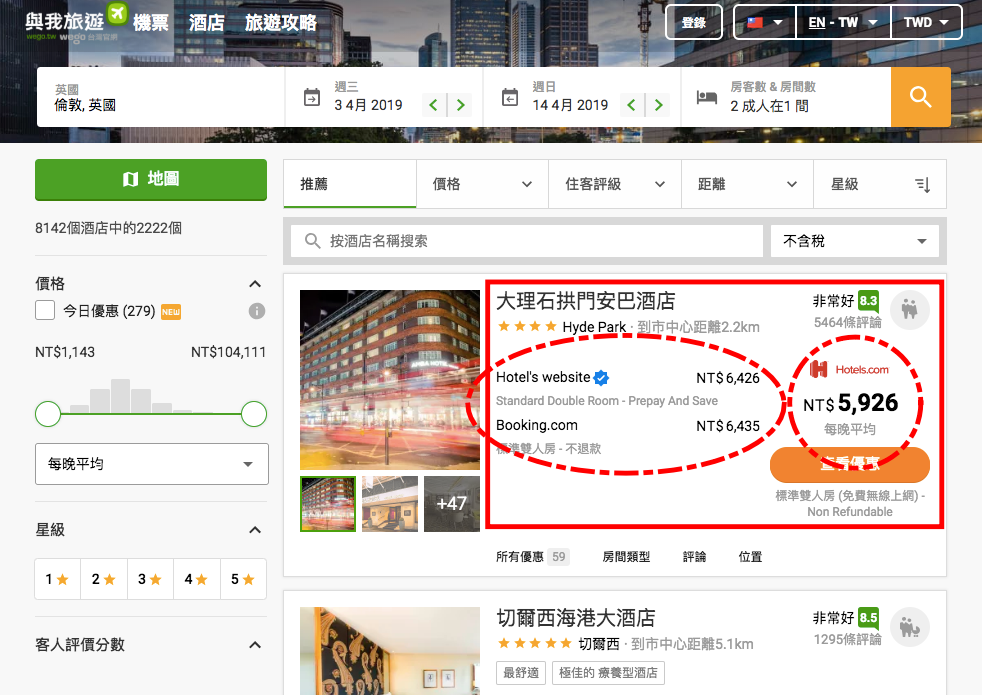Click the Taiwan flag icon
The image size is (982, 695).
[755, 23]
